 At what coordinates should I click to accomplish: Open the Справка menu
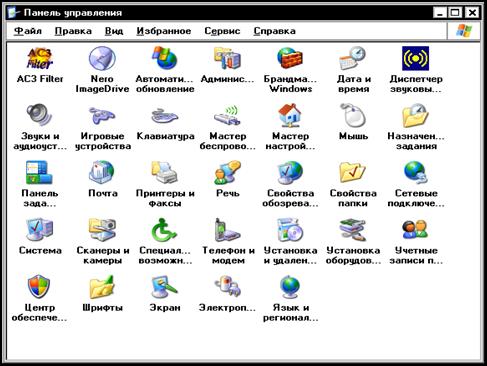[275, 31]
